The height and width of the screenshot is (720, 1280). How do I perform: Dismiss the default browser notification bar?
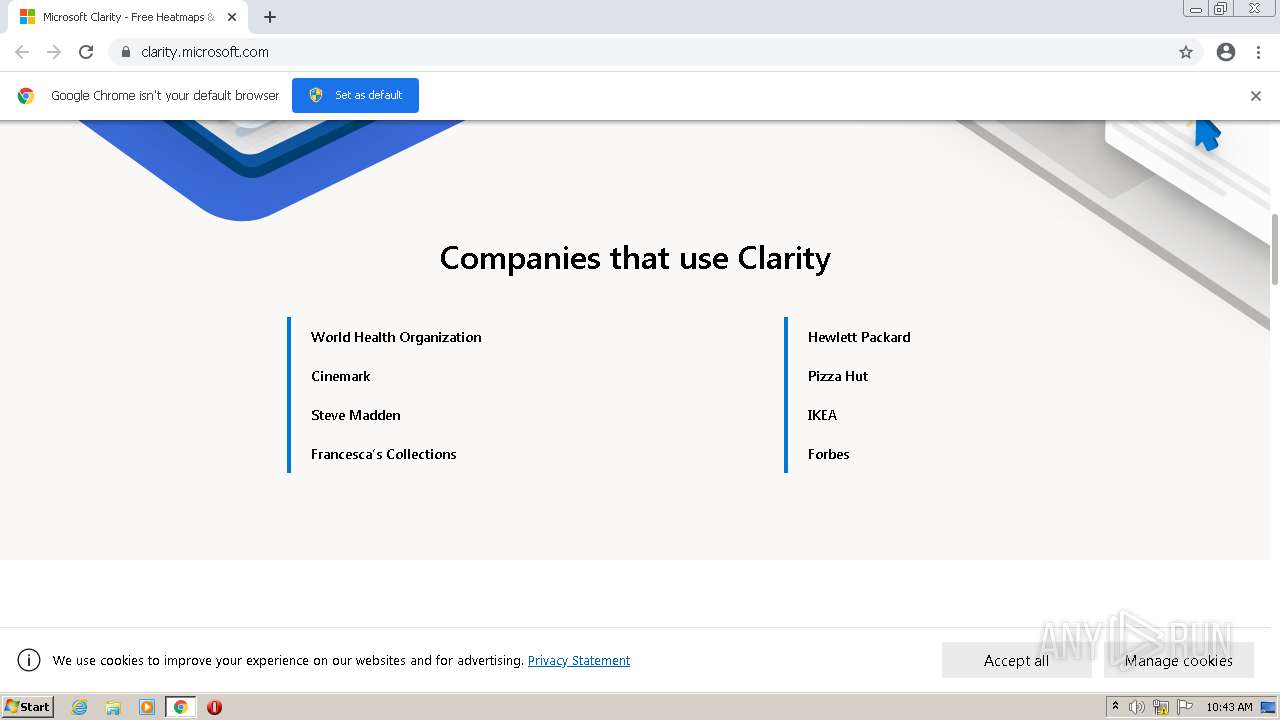tap(1256, 96)
